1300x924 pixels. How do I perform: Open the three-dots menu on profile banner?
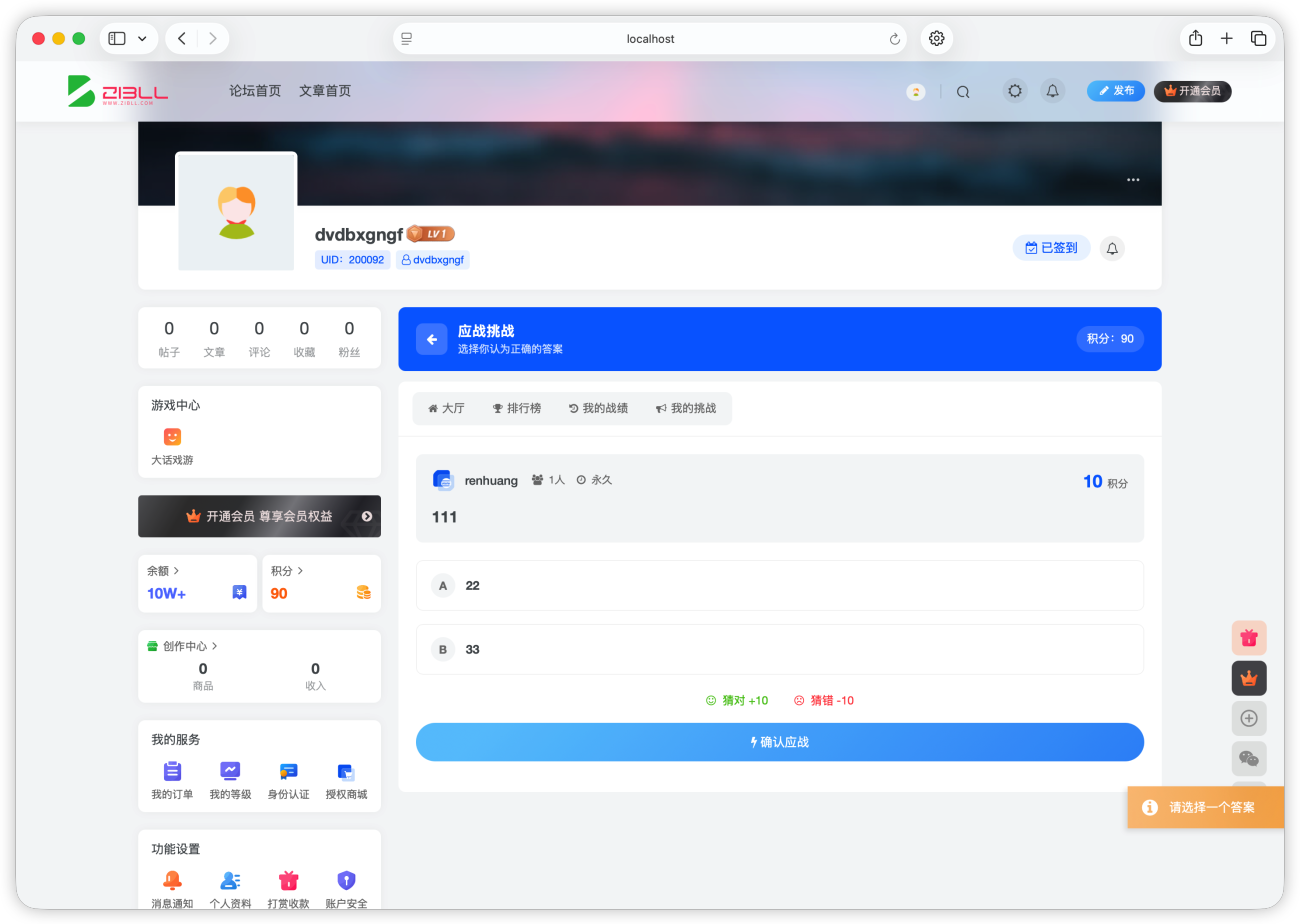(x=1133, y=180)
